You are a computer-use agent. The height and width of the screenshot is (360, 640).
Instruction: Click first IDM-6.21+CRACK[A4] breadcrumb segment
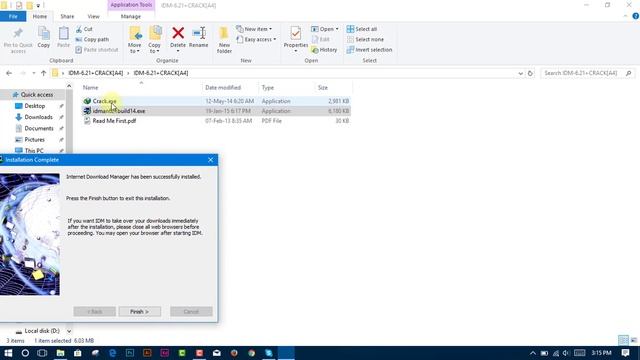point(96,73)
